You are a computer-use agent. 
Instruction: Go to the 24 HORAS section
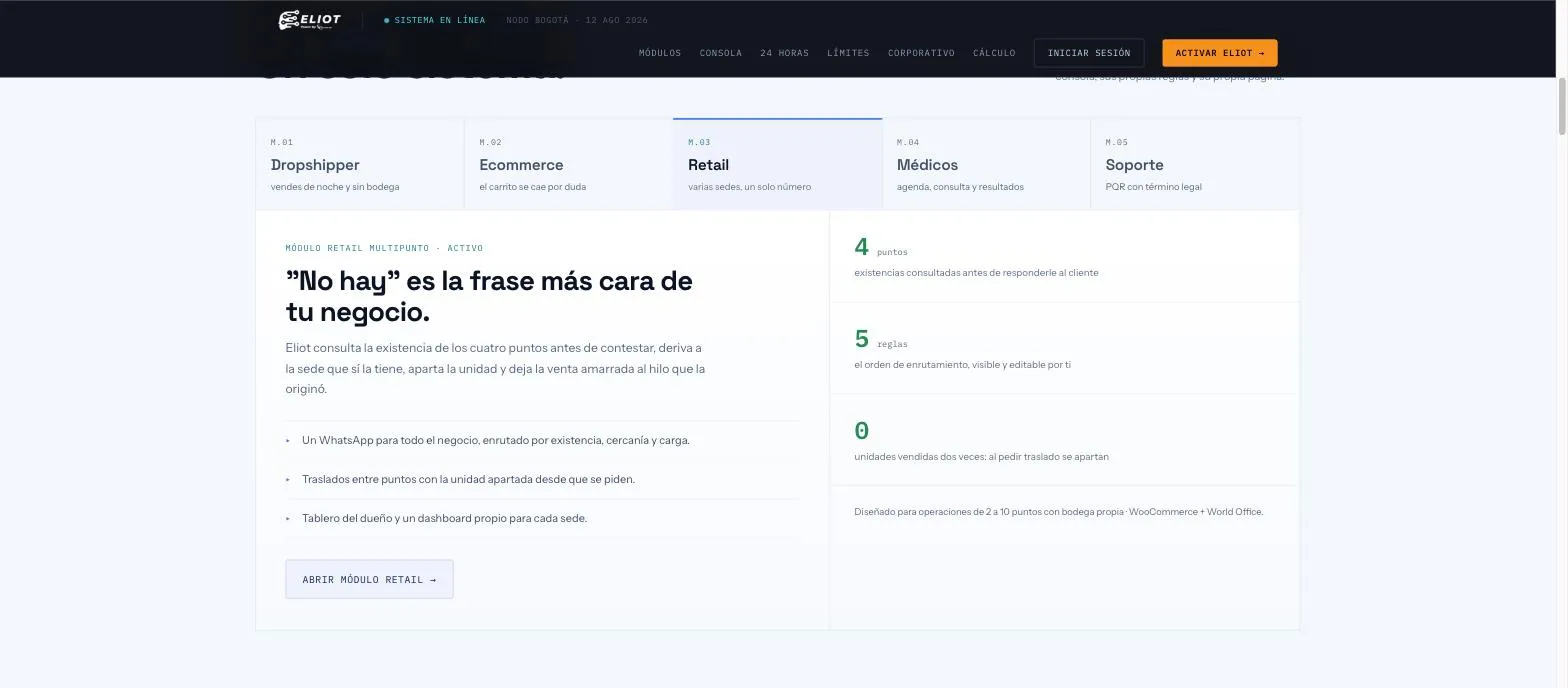785,53
